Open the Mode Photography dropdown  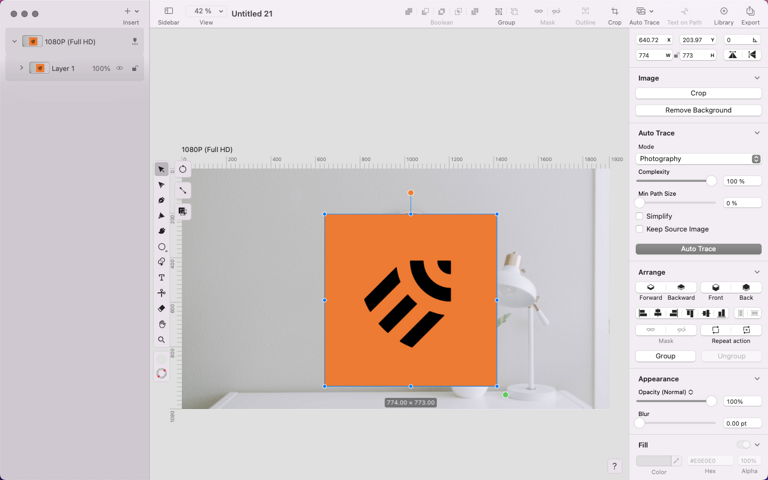(x=698, y=159)
